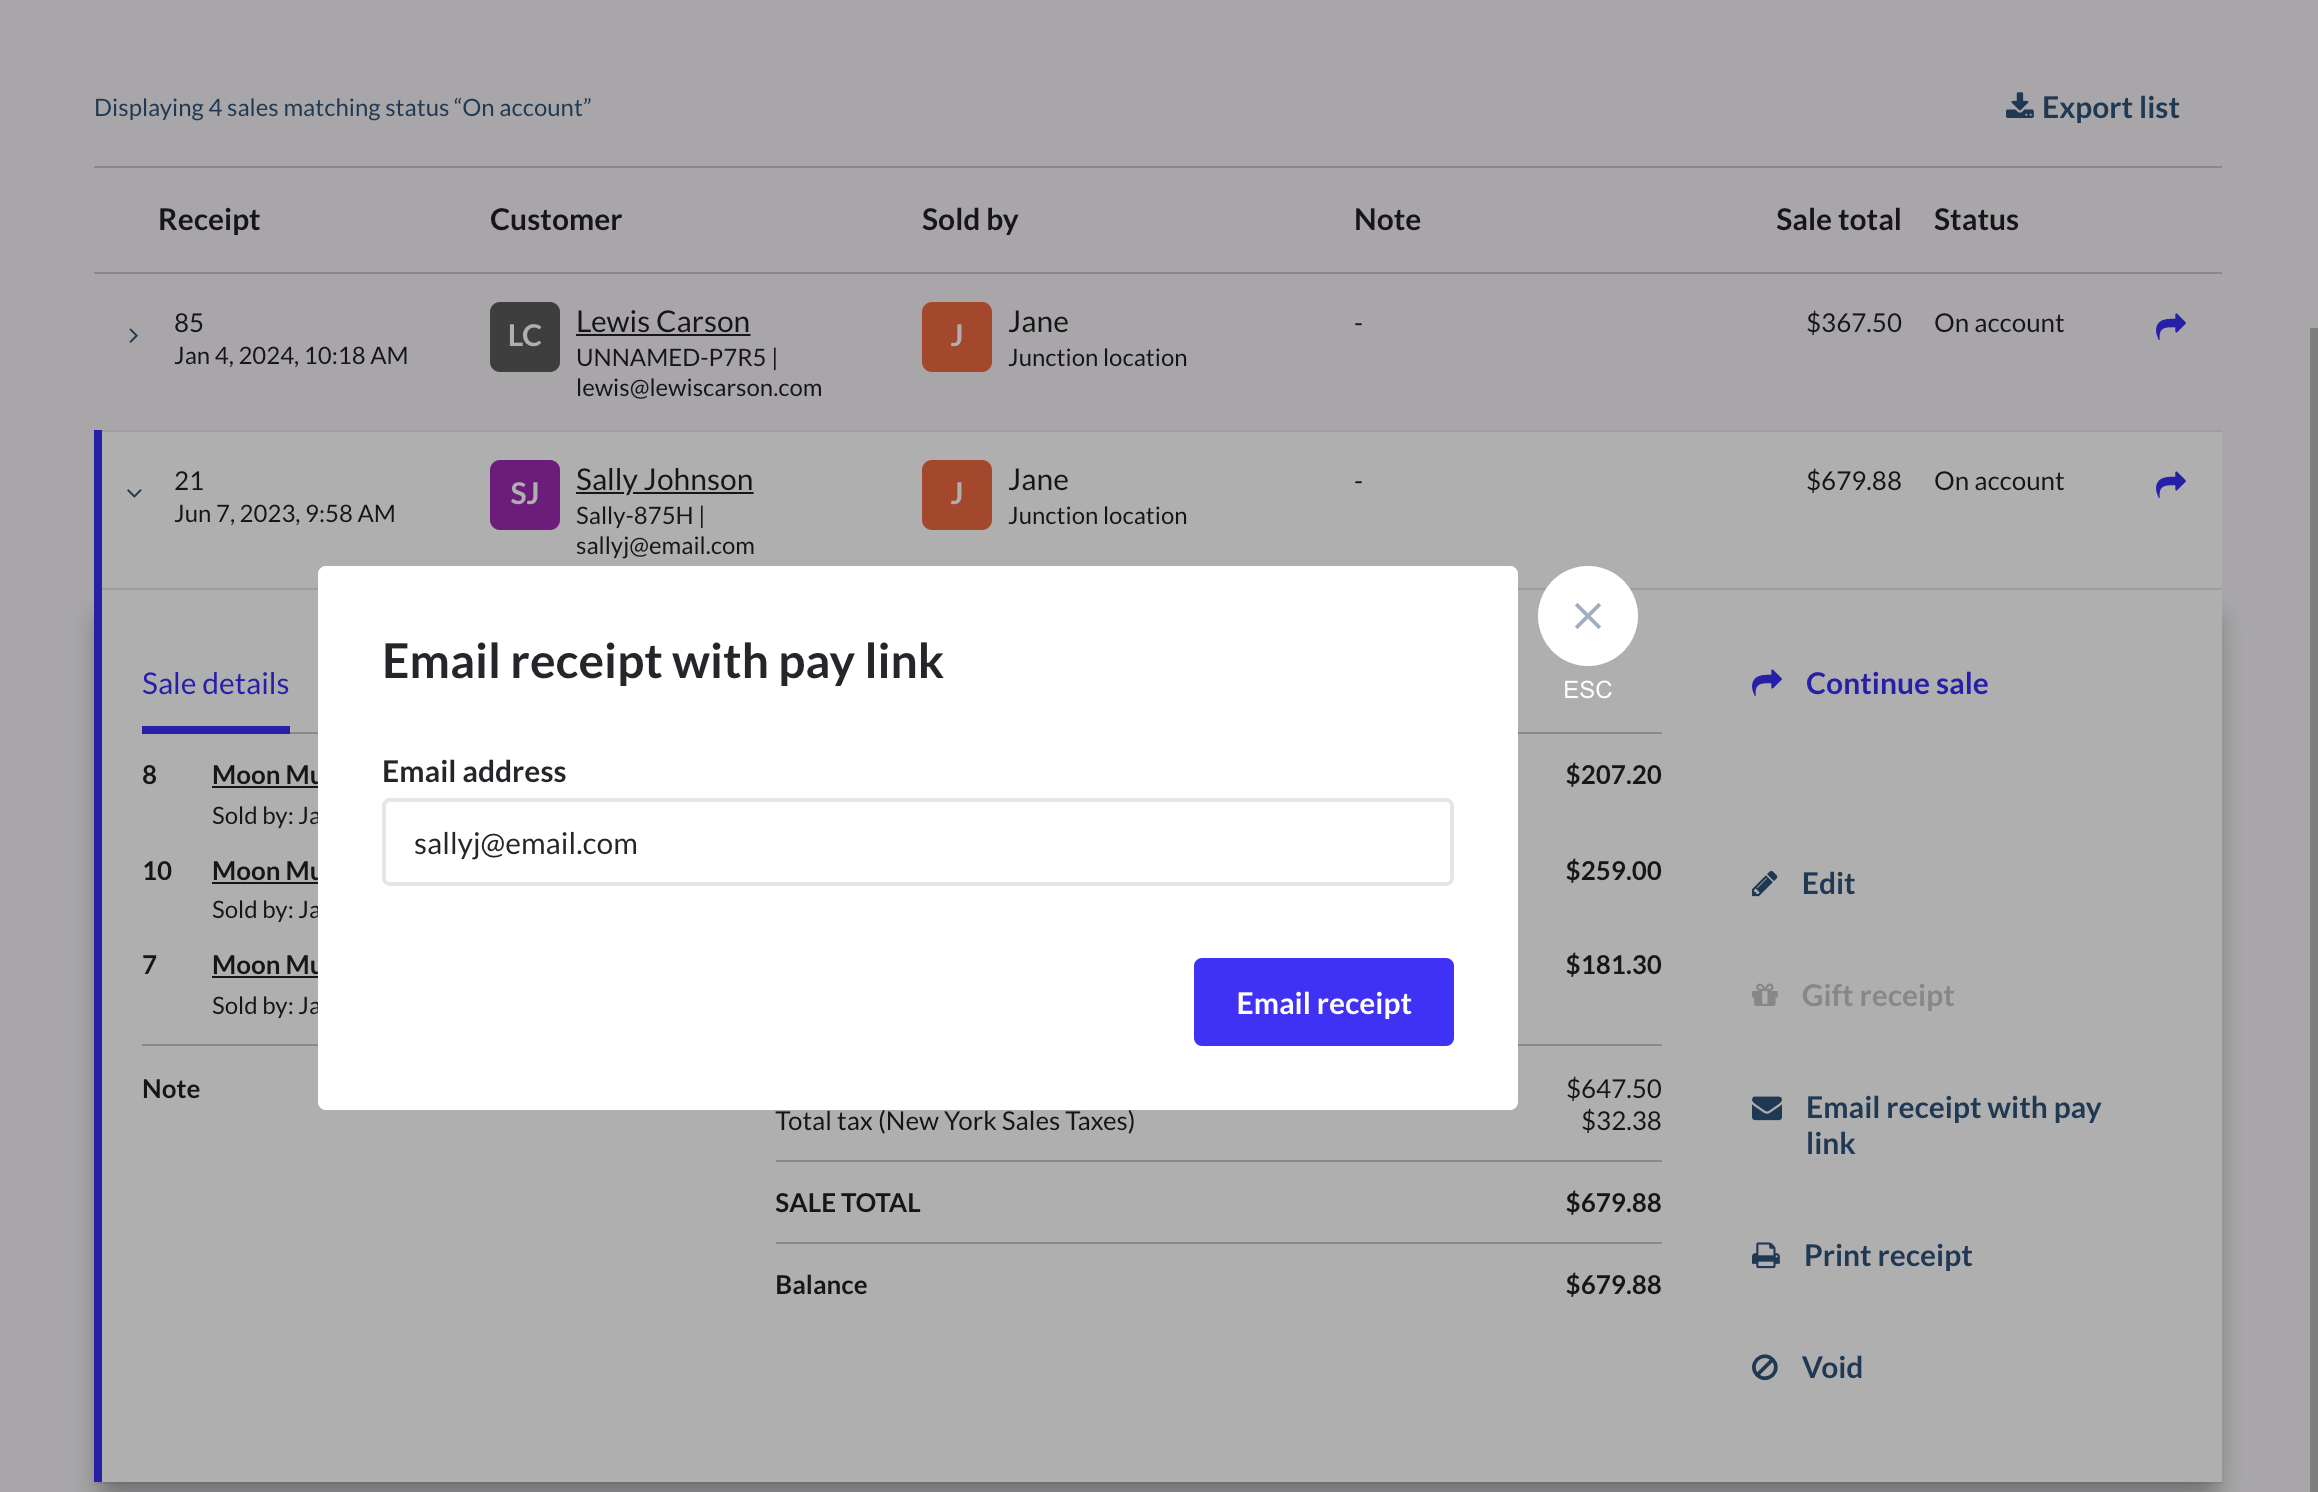Viewport: 2318px width, 1492px height.
Task: Click the envelope icon for pay link
Action: tap(1767, 1108)
